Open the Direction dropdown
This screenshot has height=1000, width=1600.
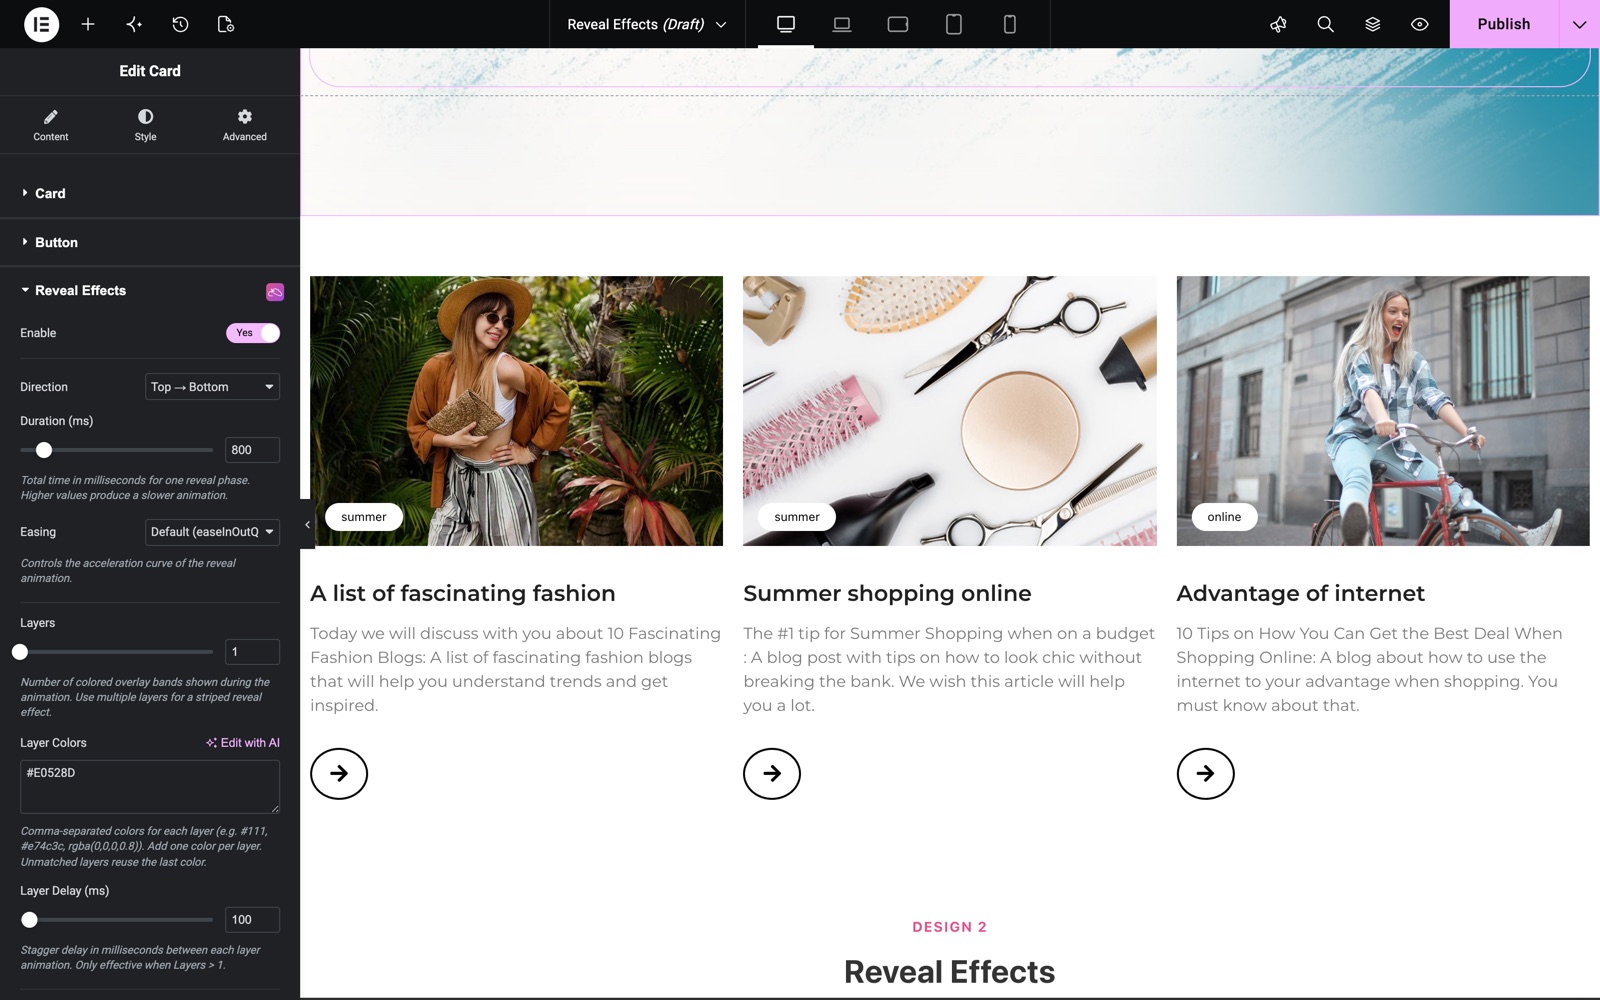tap(212, 387)
